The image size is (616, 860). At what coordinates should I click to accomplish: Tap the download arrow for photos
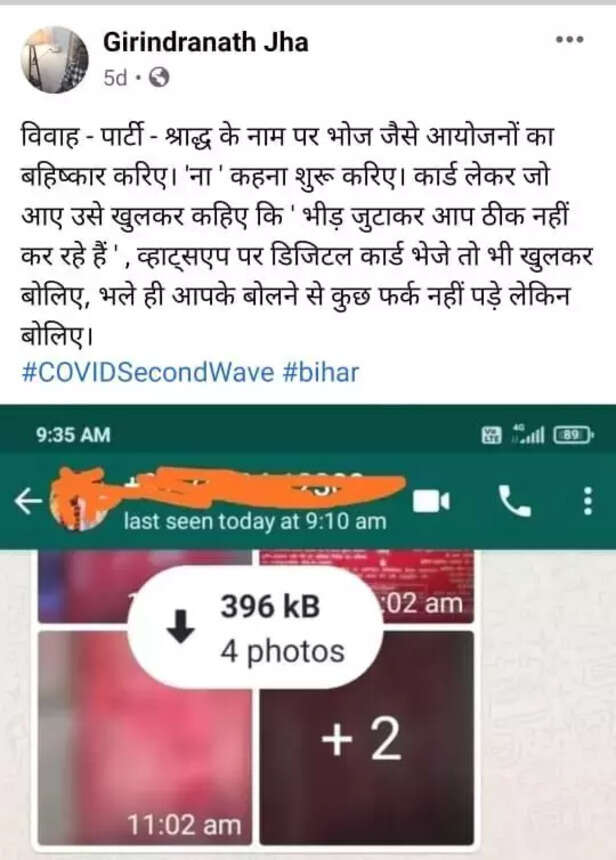coord(180,627)
